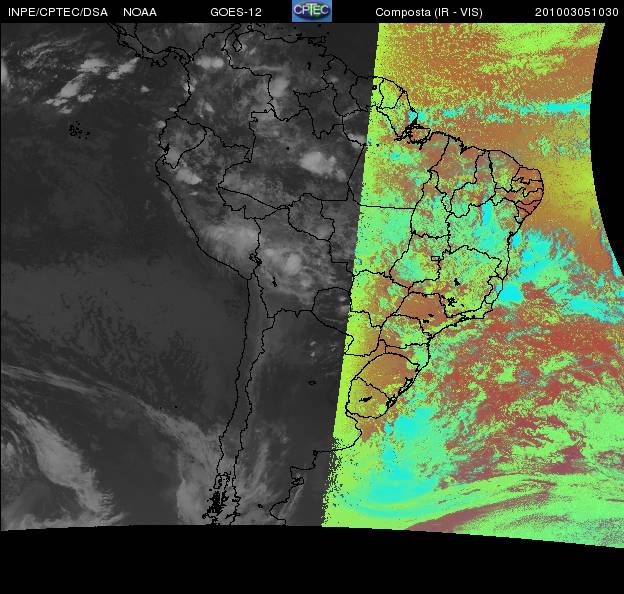Click the Composta (IR - VIS) label

pyautogui.click(x=429, y=12)
